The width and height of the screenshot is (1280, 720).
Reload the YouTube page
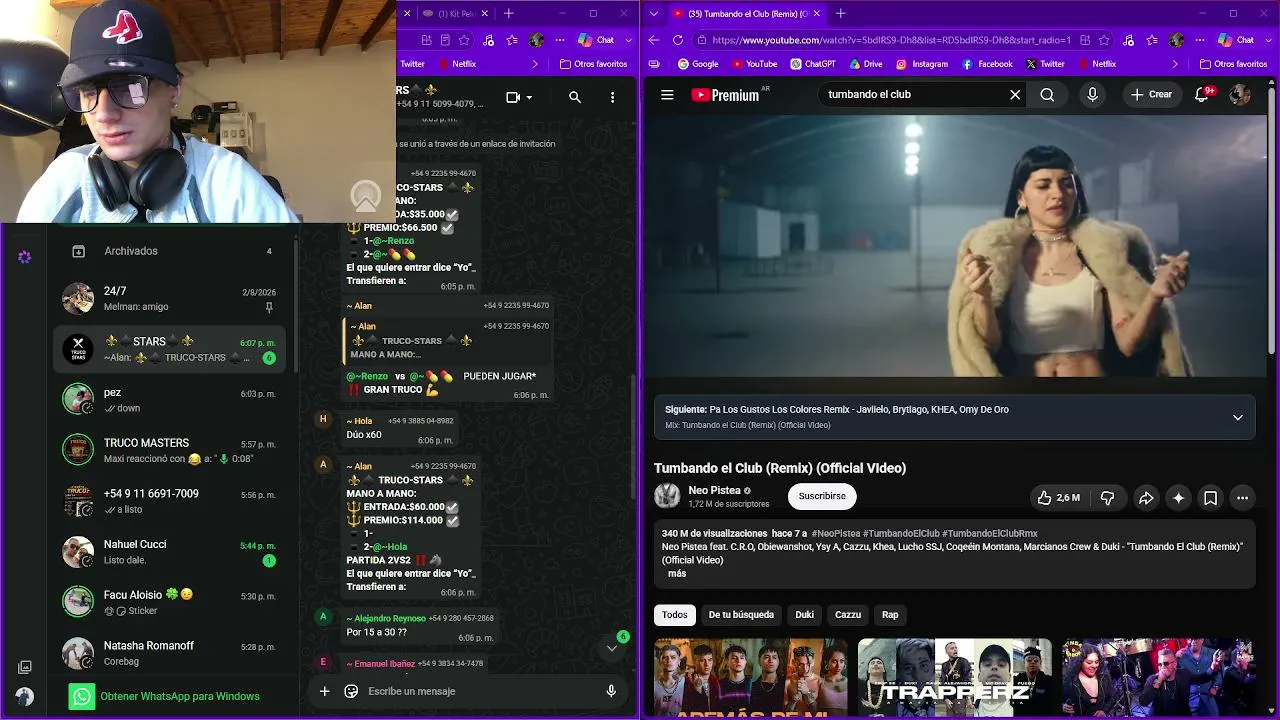click(x=678, y=40)
